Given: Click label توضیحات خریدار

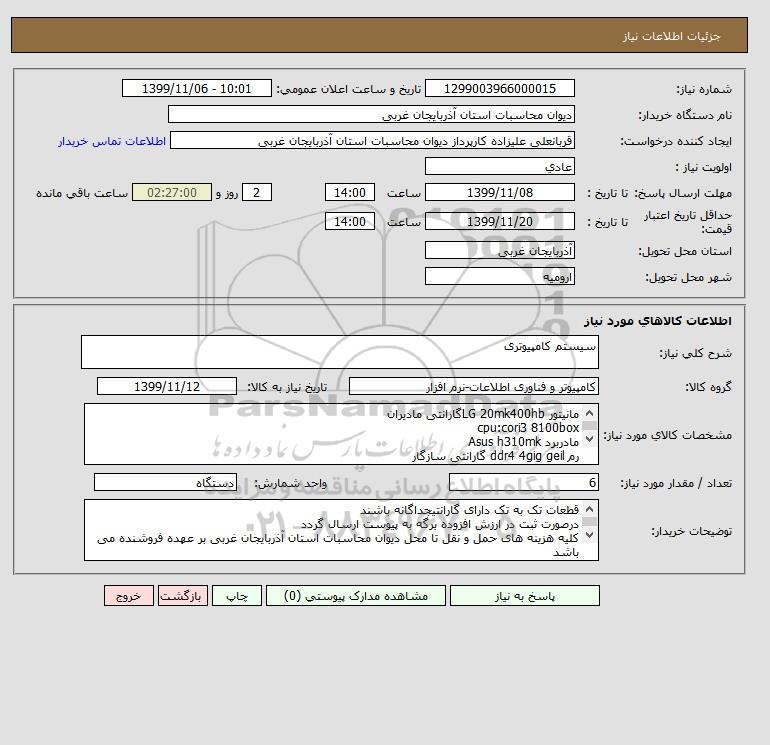Looking at the screenshot, I should point(691,531).
